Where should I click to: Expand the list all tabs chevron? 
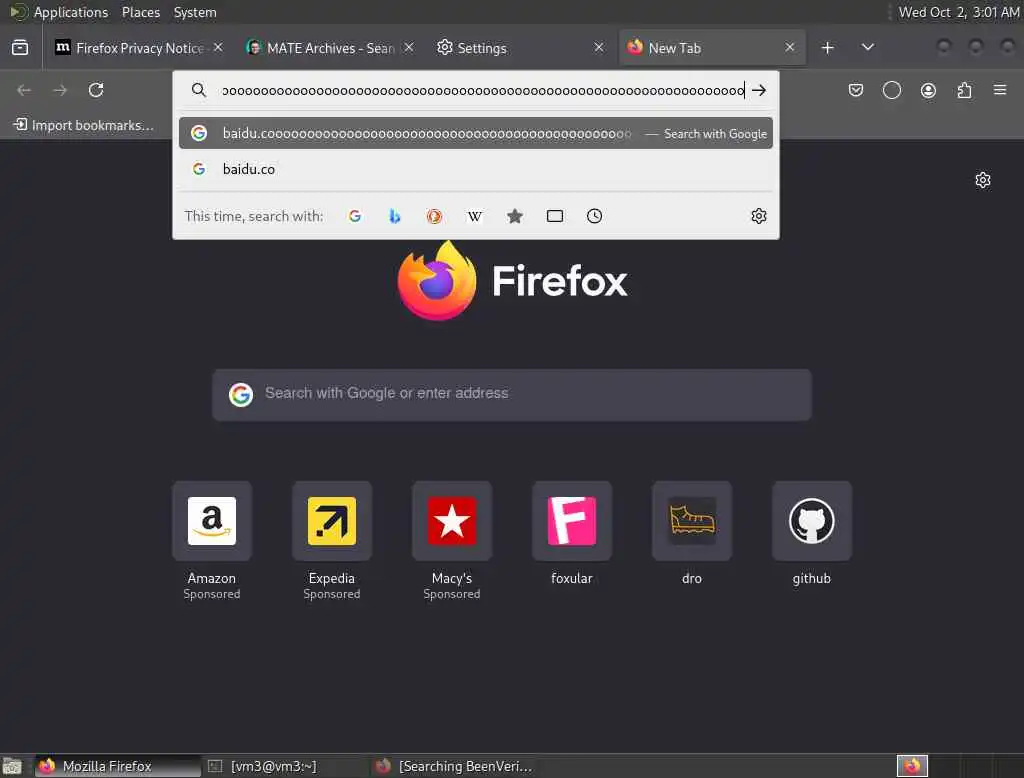click(x=867, y=47)
